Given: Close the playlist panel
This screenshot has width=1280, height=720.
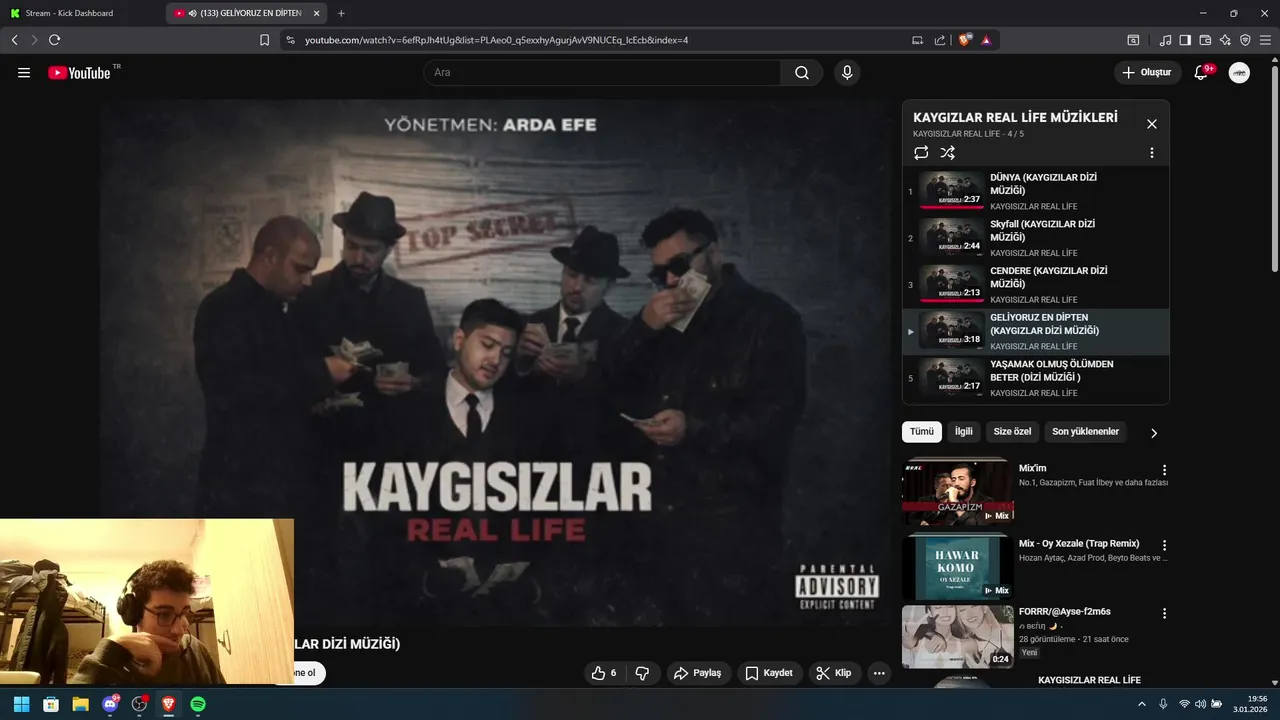Looking at the screenshot, I should pos(1151,124).
